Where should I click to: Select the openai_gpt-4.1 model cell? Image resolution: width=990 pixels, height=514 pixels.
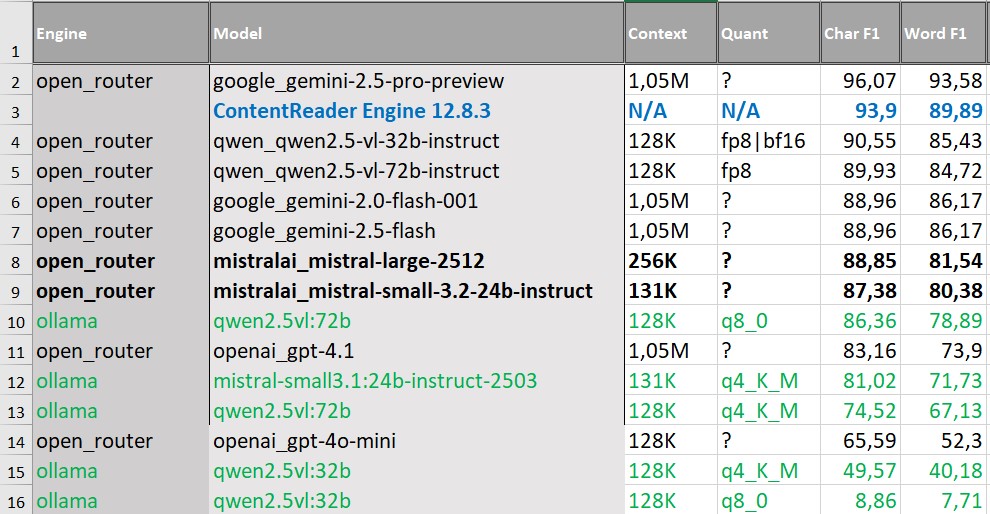click(x=416, y=351)
